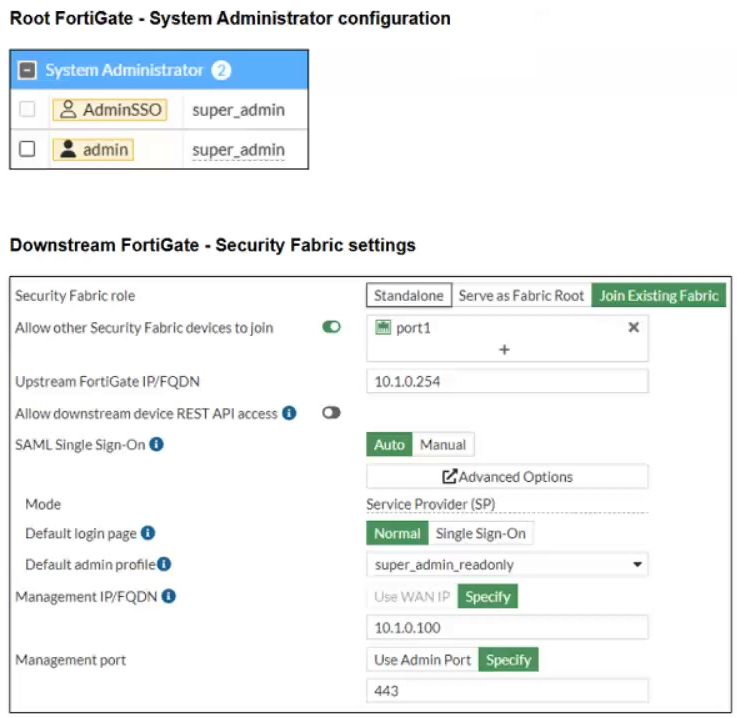Image resolution: width=737 pixels, height=718 pixels.
Task: Click info icon next to SAML Single Sign-On
Action: [157, 444]
